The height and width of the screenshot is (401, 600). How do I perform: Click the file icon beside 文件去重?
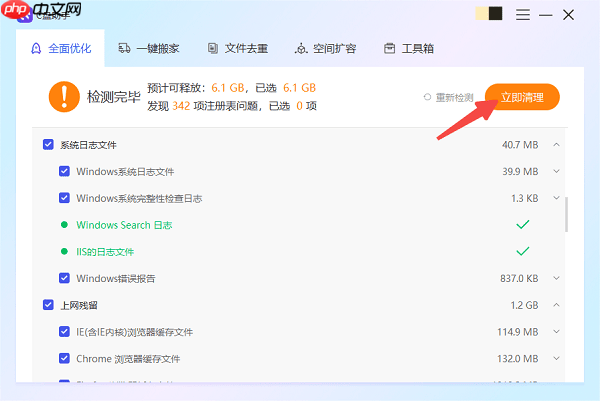pos(213,48)
